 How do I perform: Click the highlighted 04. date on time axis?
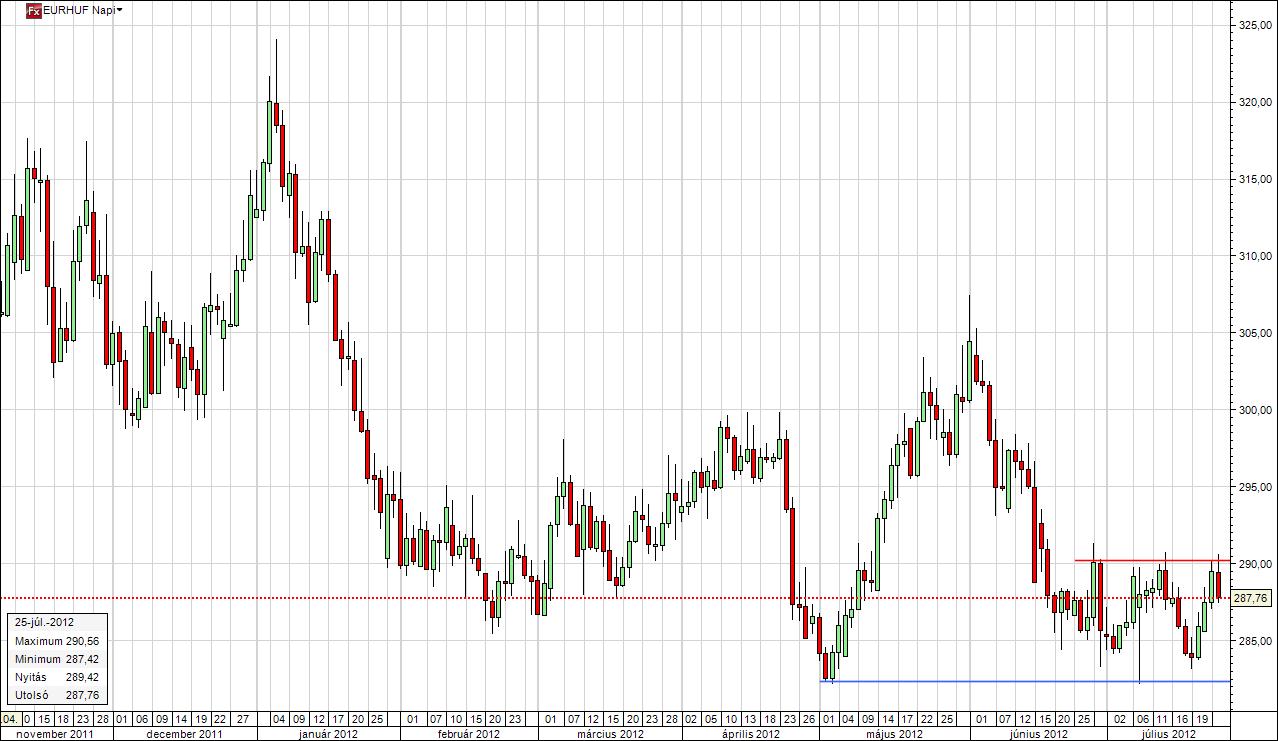coord(11,719)
